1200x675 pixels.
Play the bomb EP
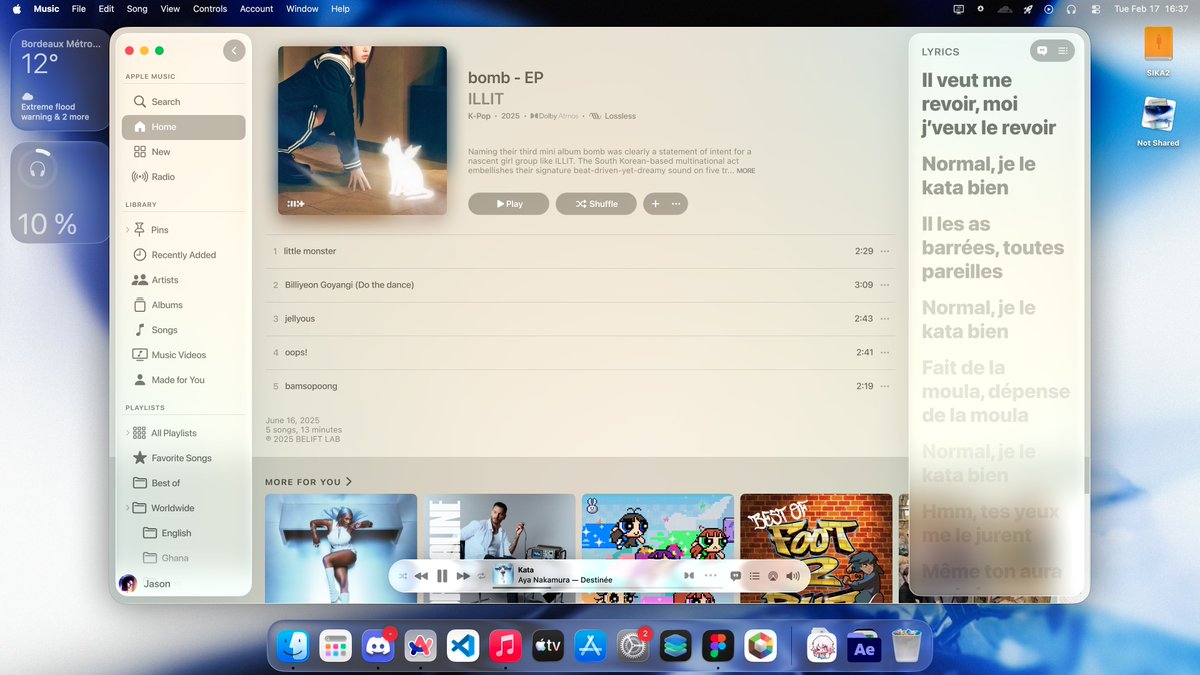coord(508,204)
